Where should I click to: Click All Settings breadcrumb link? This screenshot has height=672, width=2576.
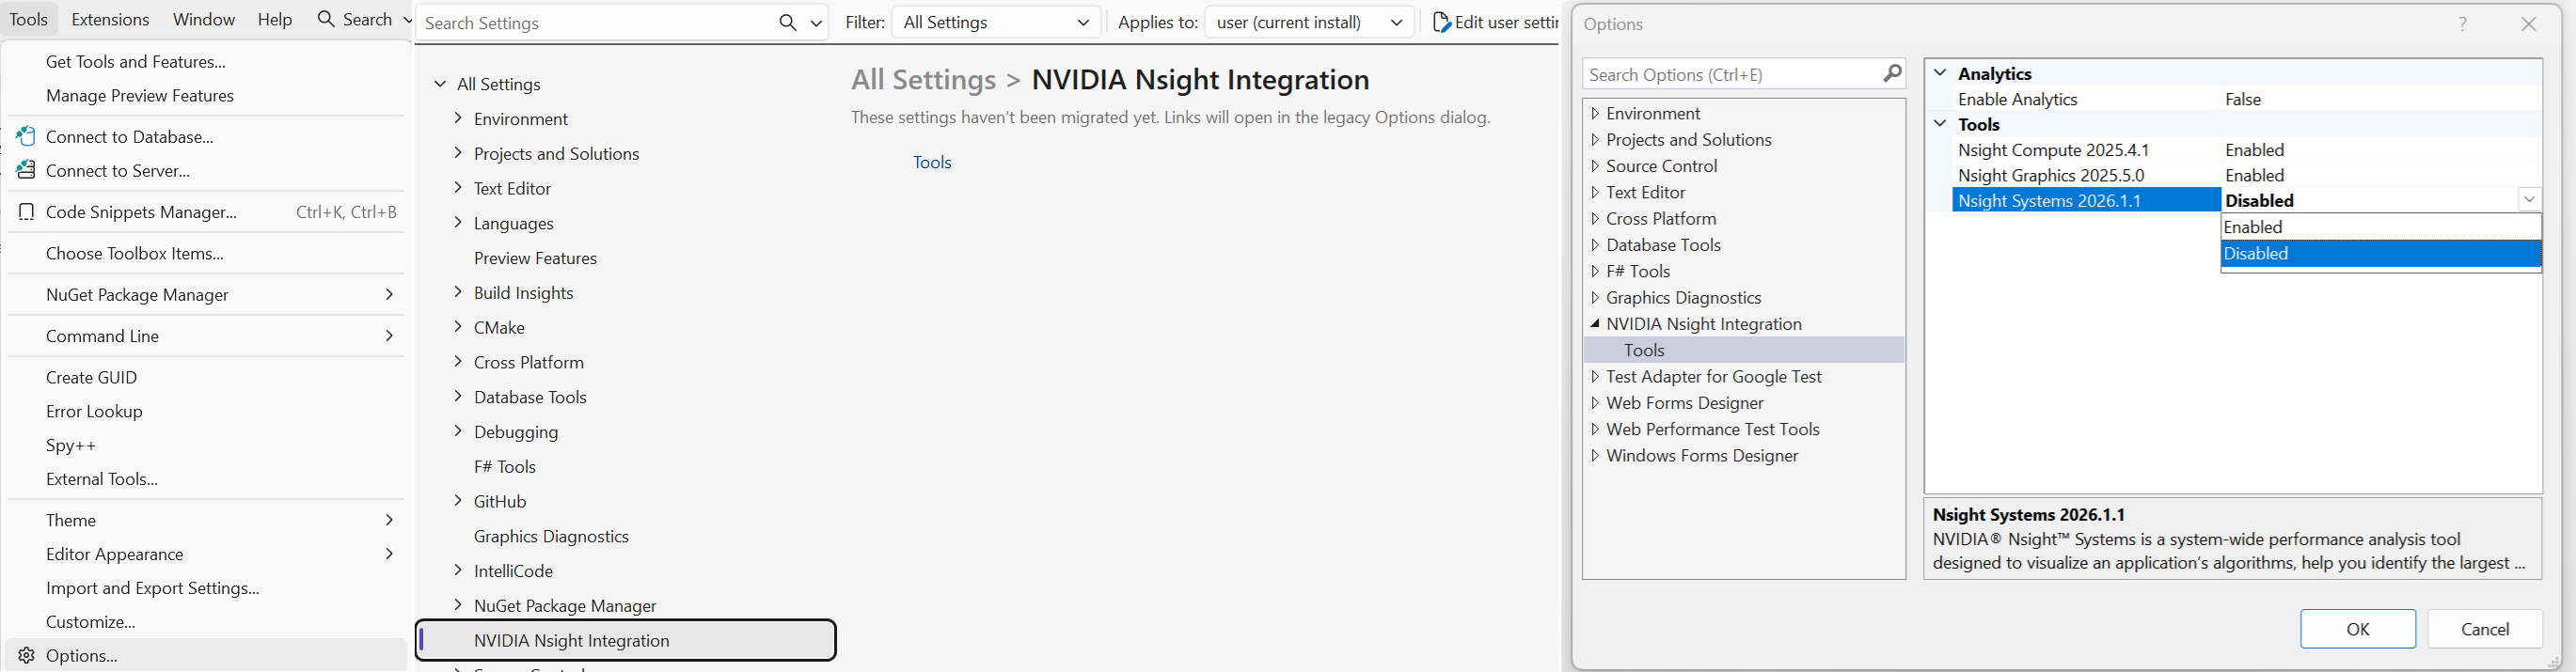pos(923,79)
